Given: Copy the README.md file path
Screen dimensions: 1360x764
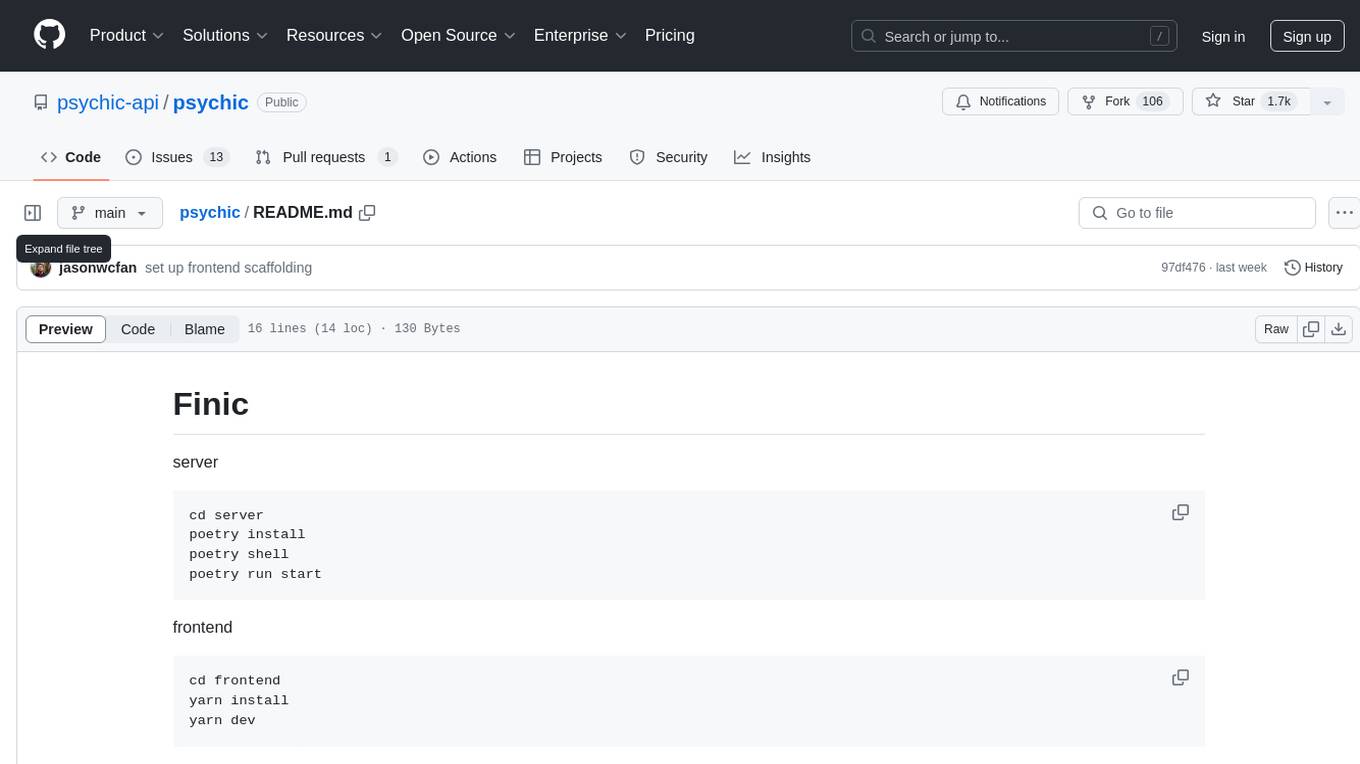Looking at the screenshot, I should coord(367,212).
